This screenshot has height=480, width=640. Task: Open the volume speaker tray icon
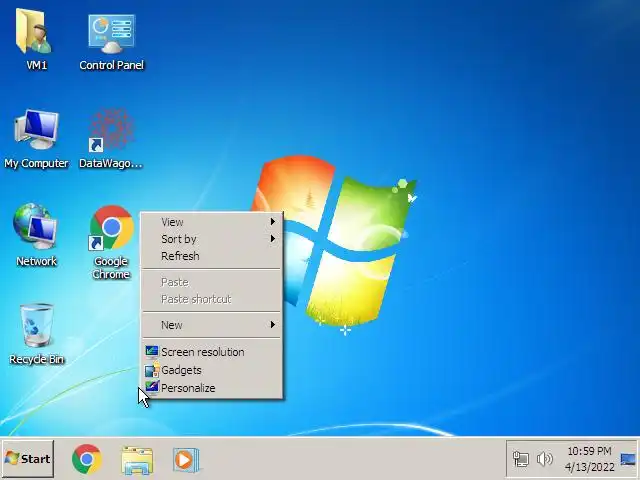point(544,459)
